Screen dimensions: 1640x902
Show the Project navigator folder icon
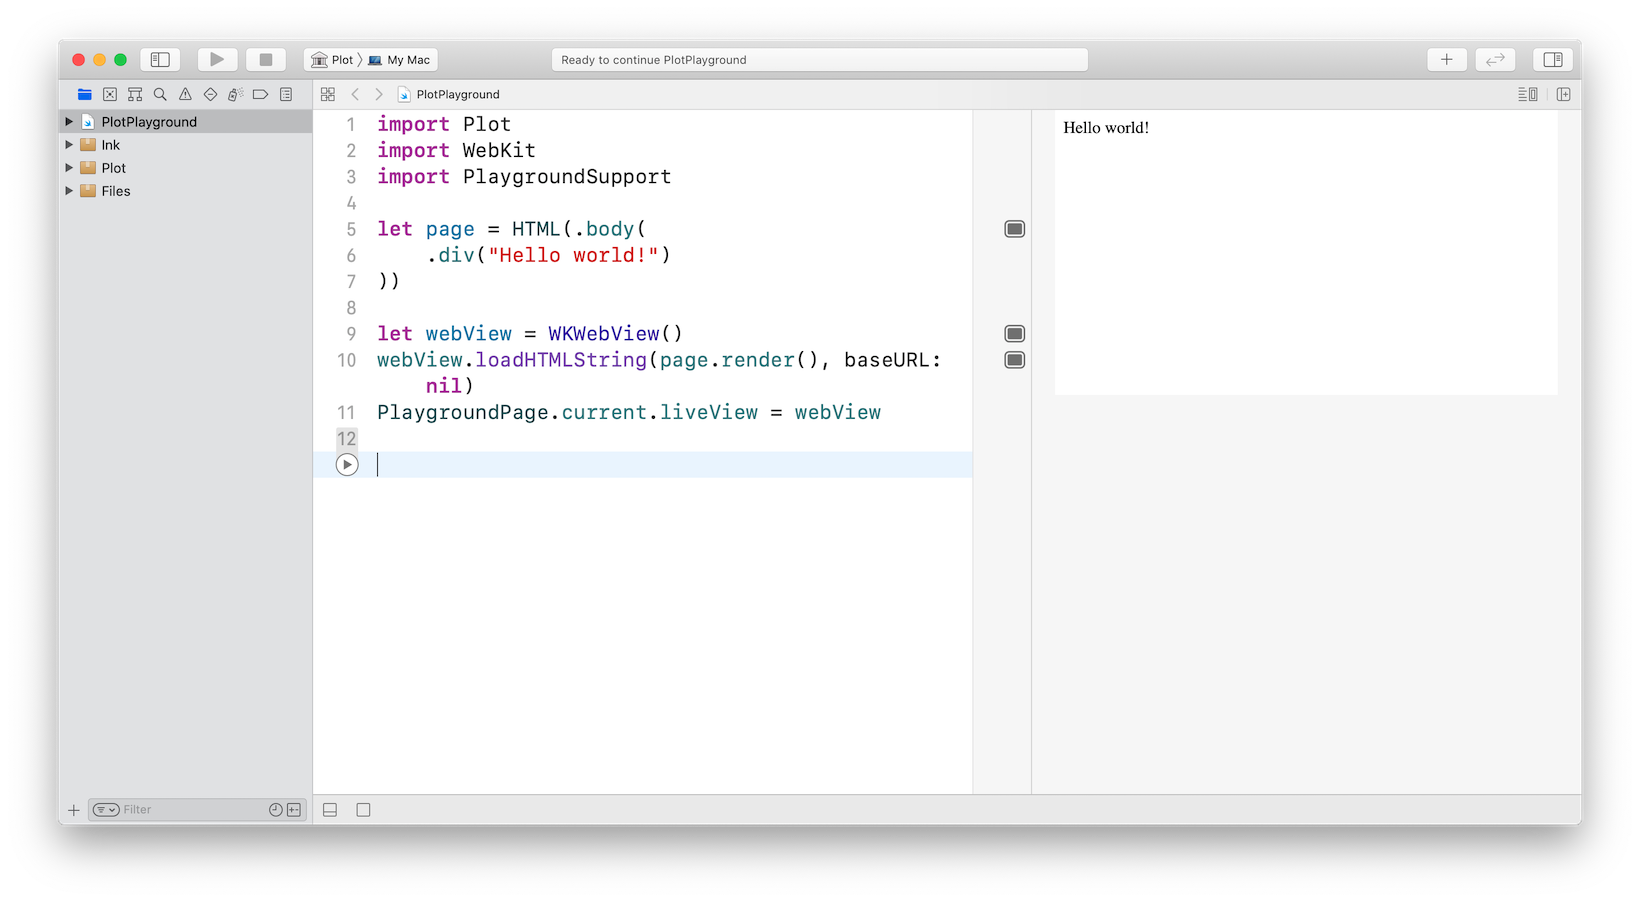85,94
